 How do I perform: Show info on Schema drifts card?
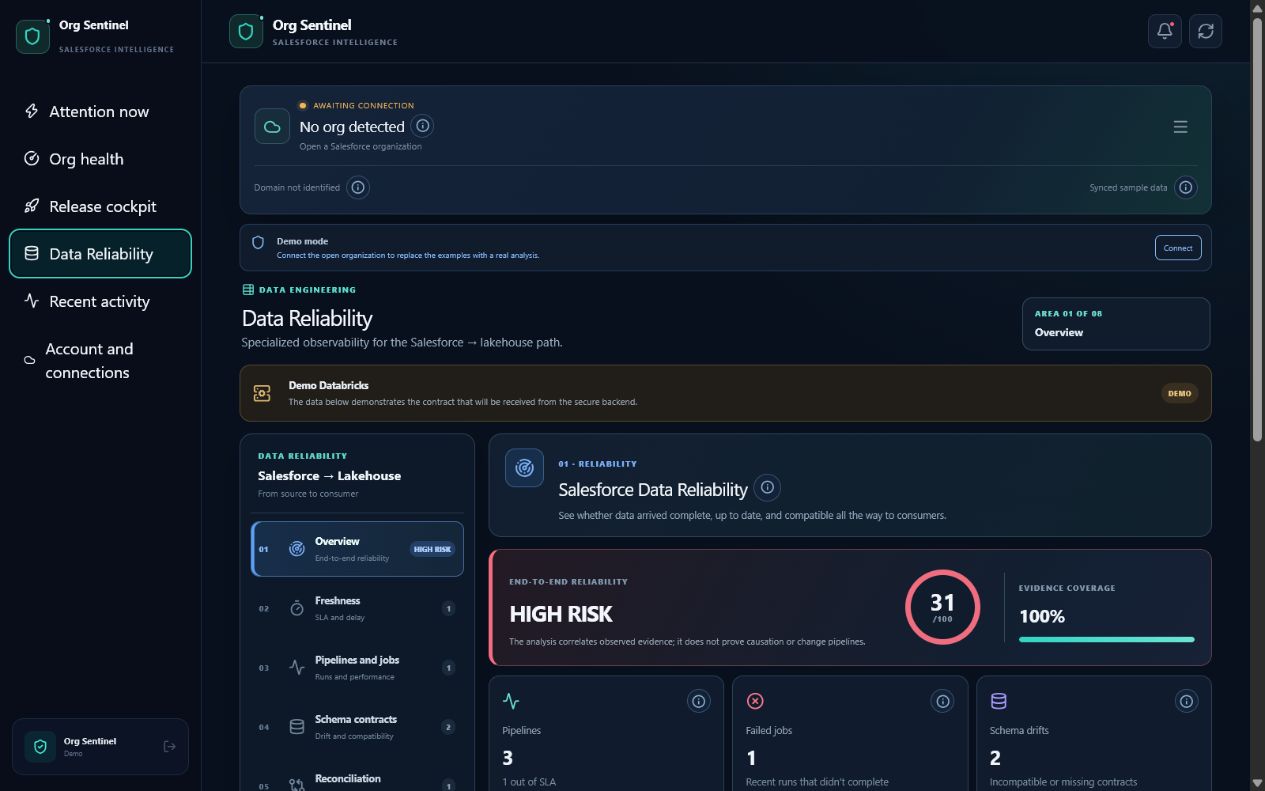coord(1186,701)
